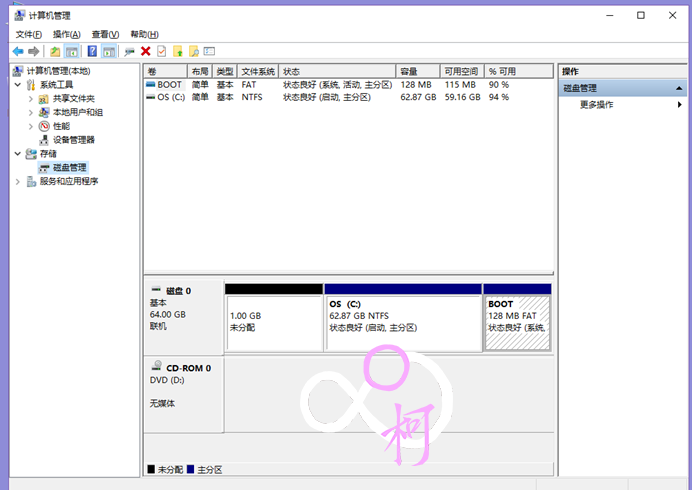
Task: Select 服务和应用程序 in the tree
Action: click(69, 181)
